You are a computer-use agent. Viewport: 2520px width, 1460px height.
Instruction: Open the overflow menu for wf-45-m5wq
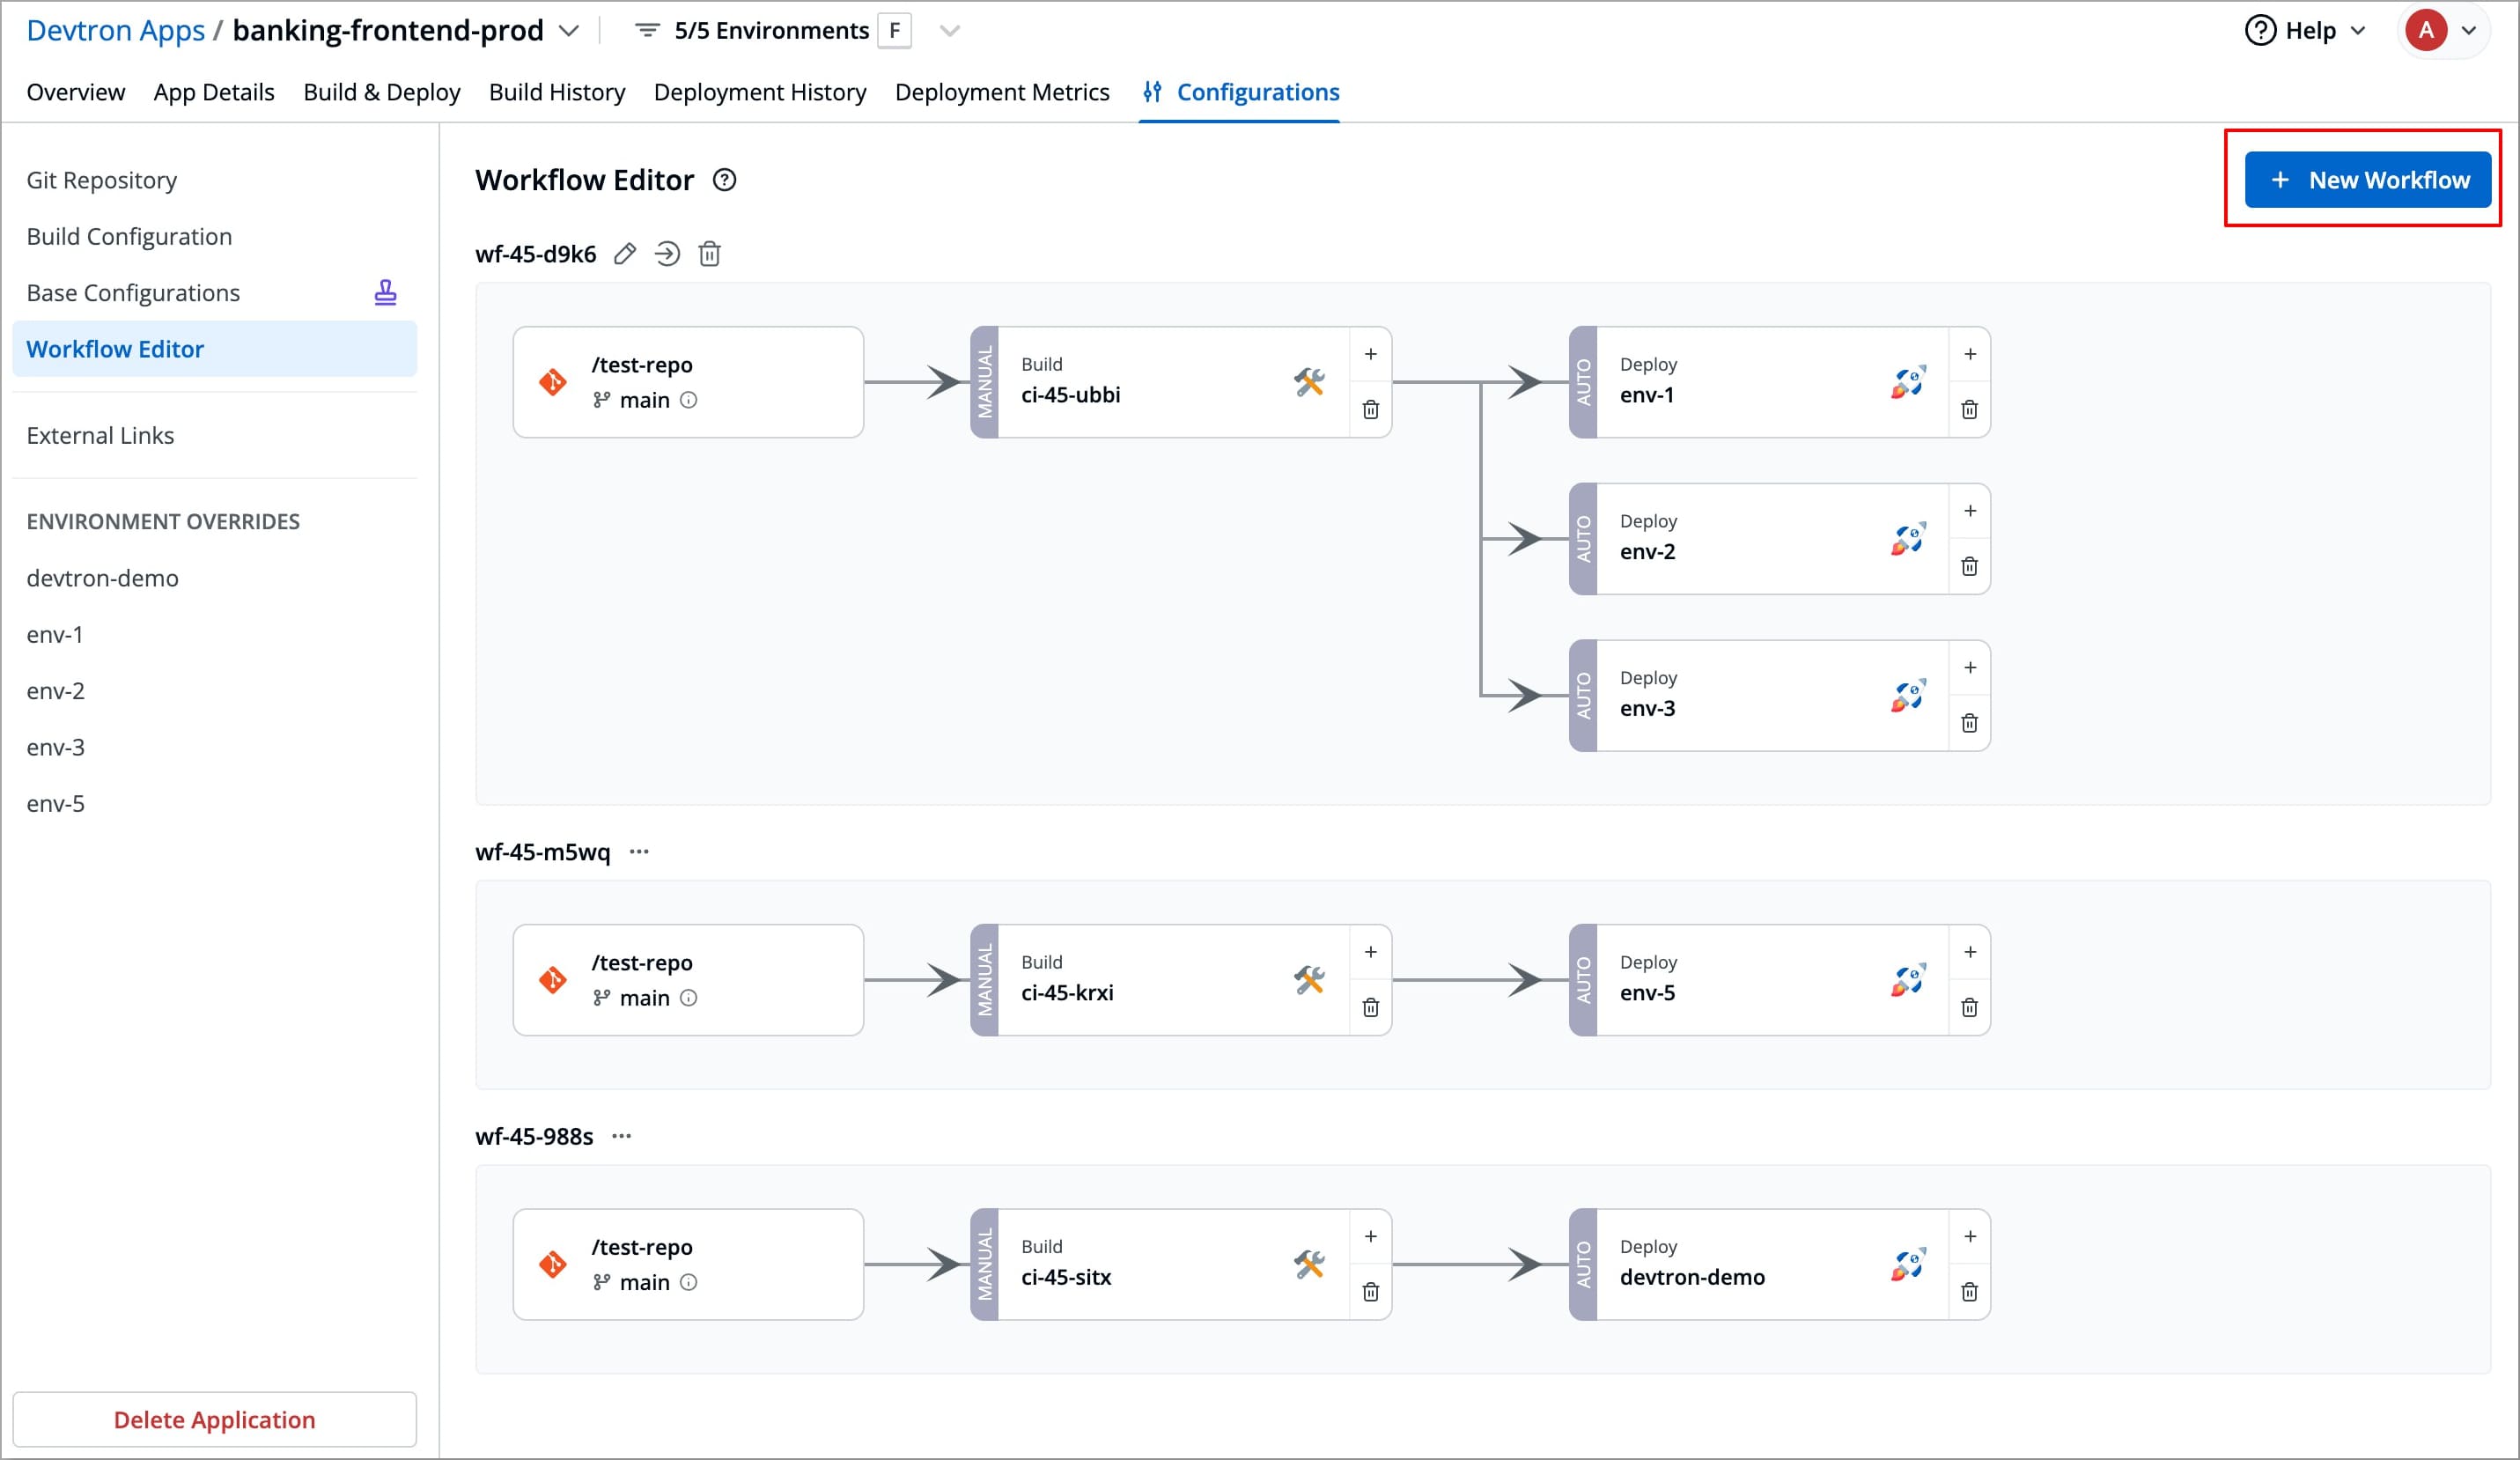(640, 851)
